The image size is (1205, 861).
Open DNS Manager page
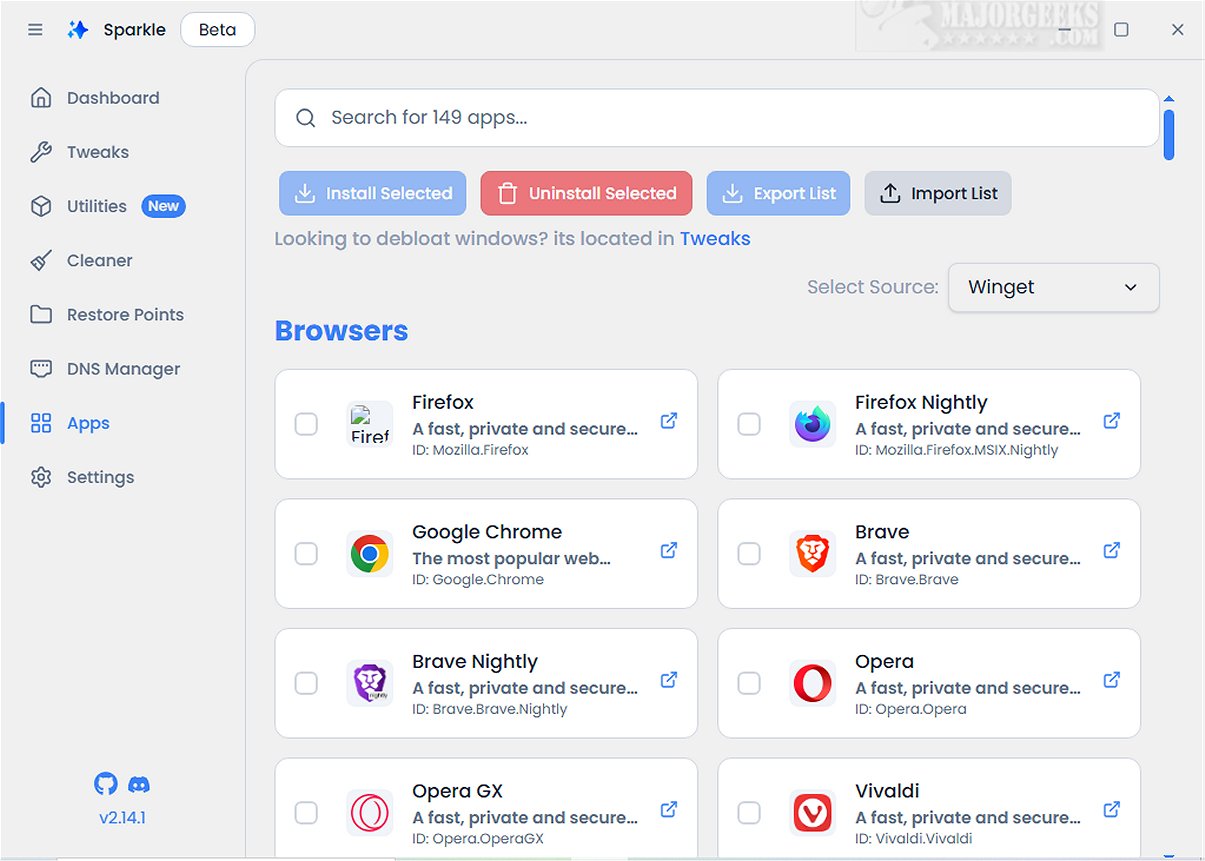(122, 368)
